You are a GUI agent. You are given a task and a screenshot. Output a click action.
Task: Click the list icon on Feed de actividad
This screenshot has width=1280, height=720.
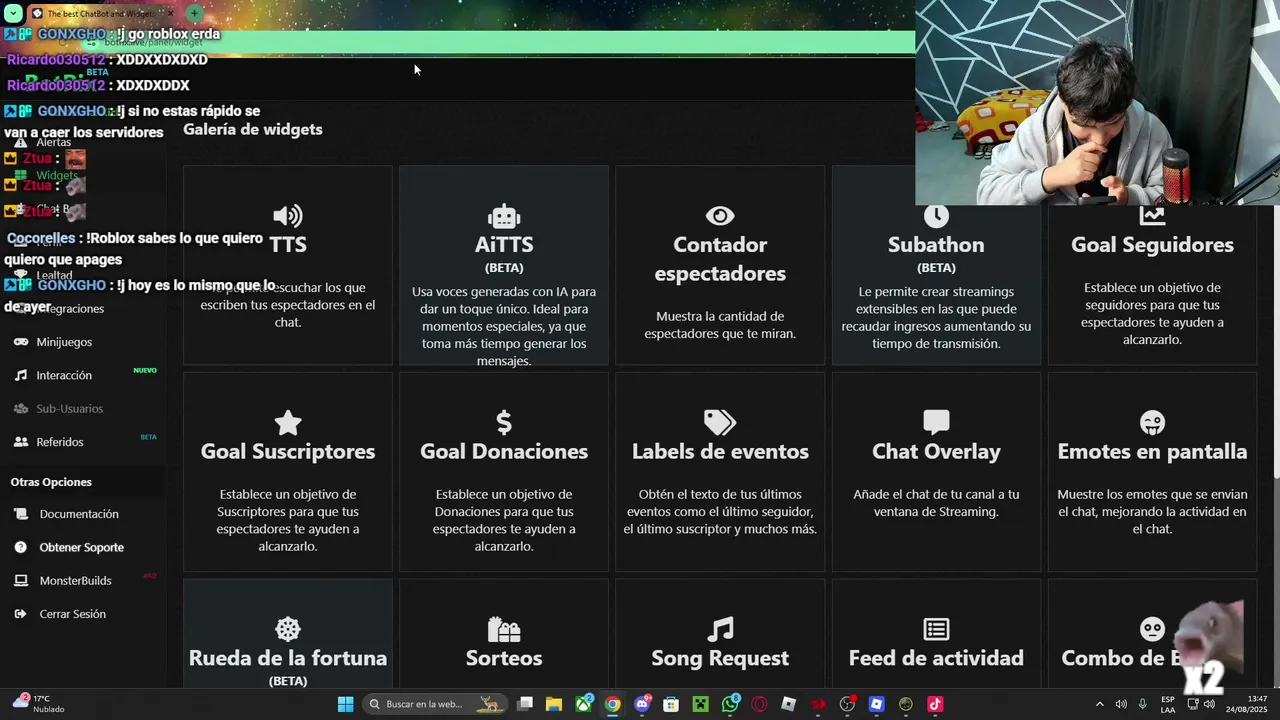(x=936, y=629)
